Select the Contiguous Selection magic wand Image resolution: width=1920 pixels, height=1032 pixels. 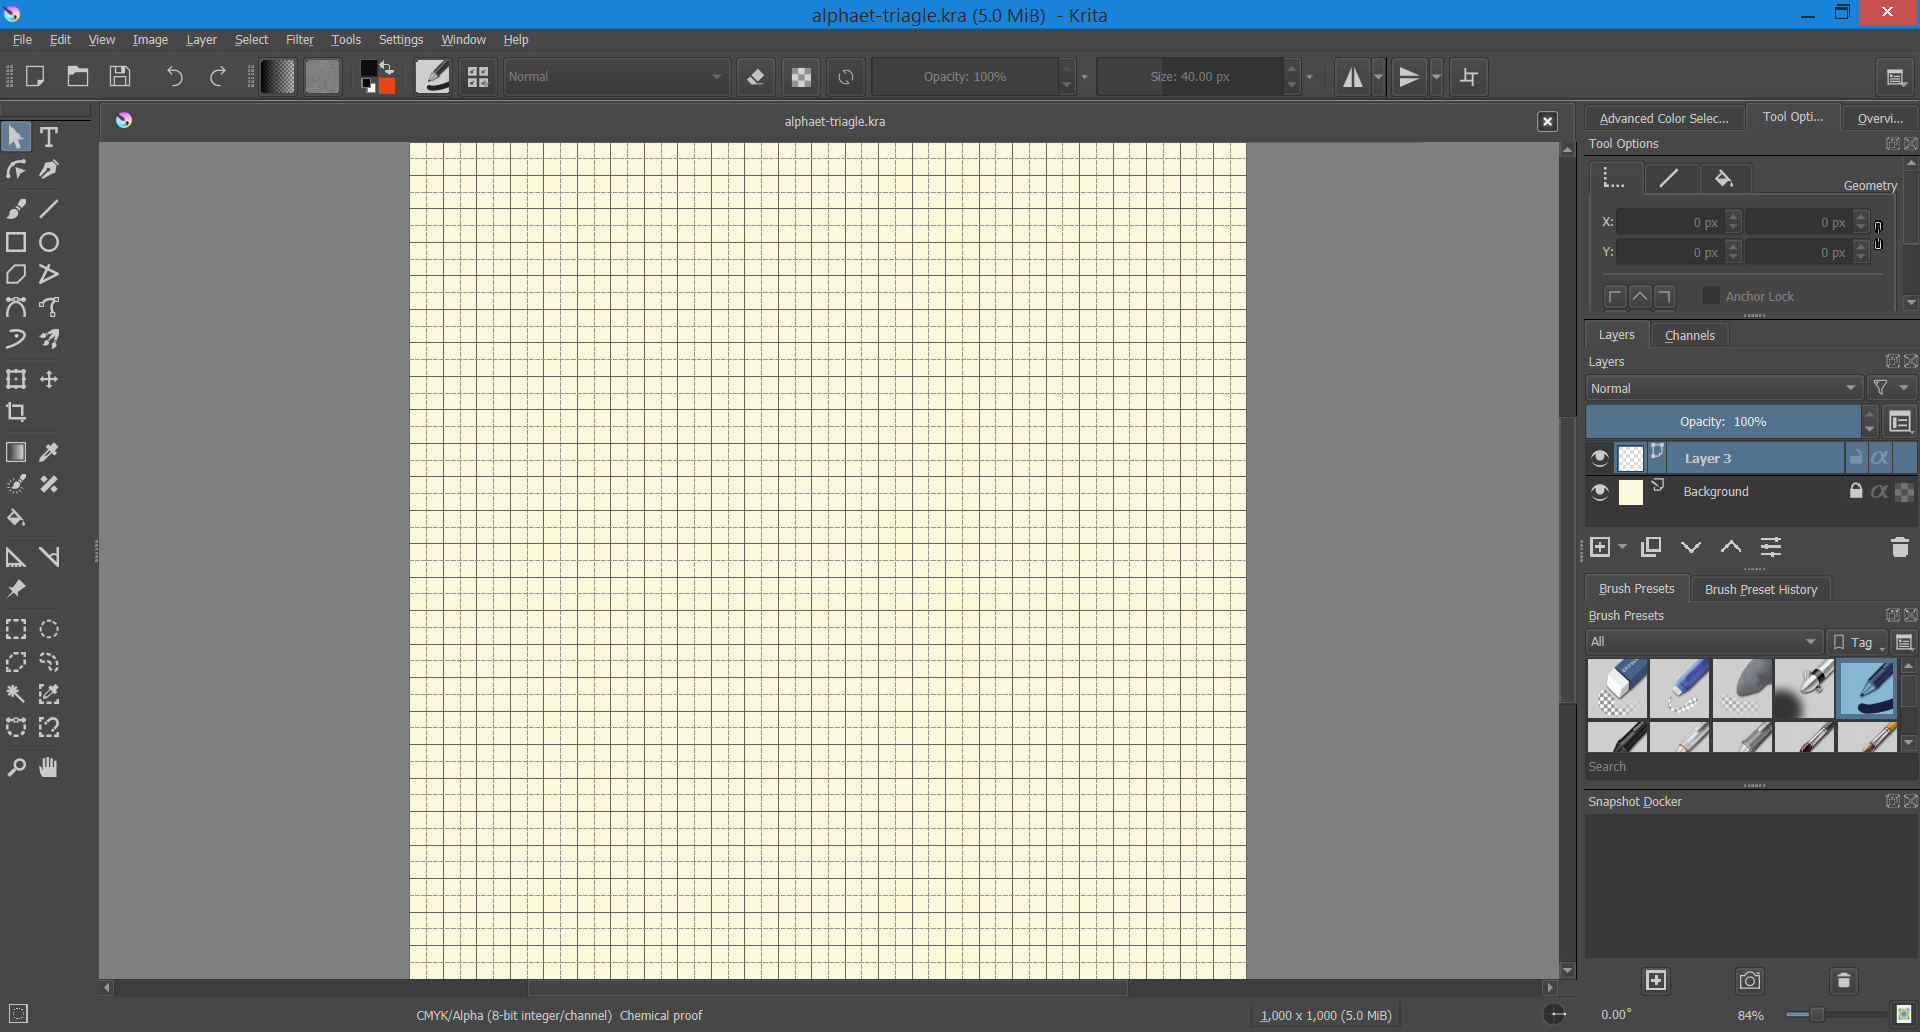coord(16,694)
